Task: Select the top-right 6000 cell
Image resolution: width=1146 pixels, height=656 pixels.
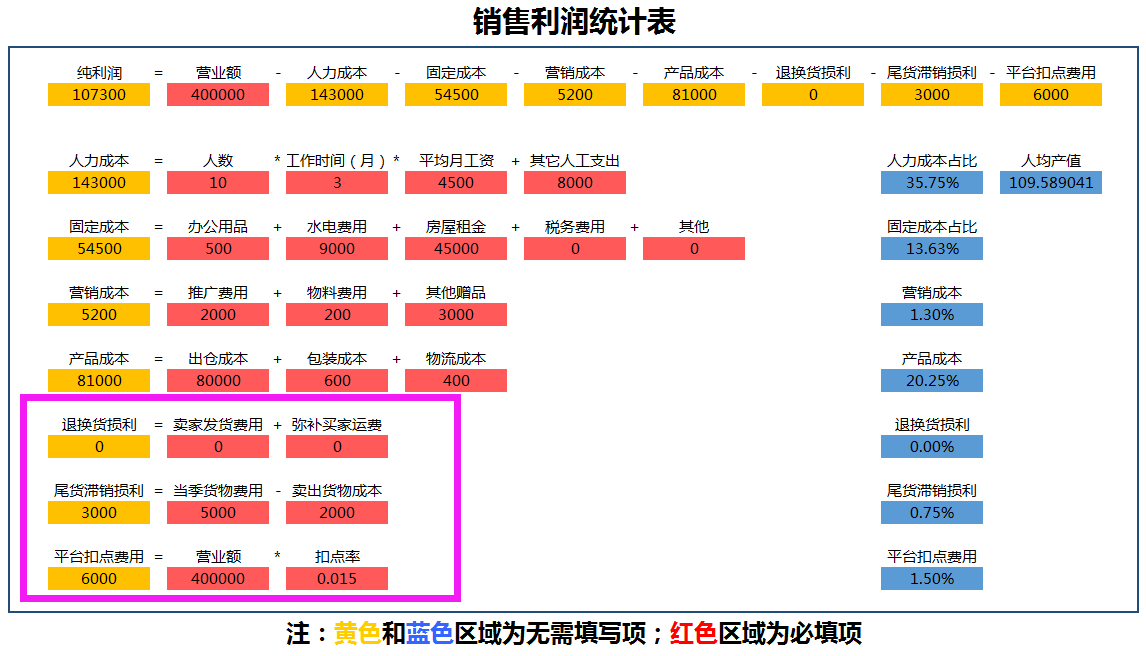Action: click(1051, 95)
